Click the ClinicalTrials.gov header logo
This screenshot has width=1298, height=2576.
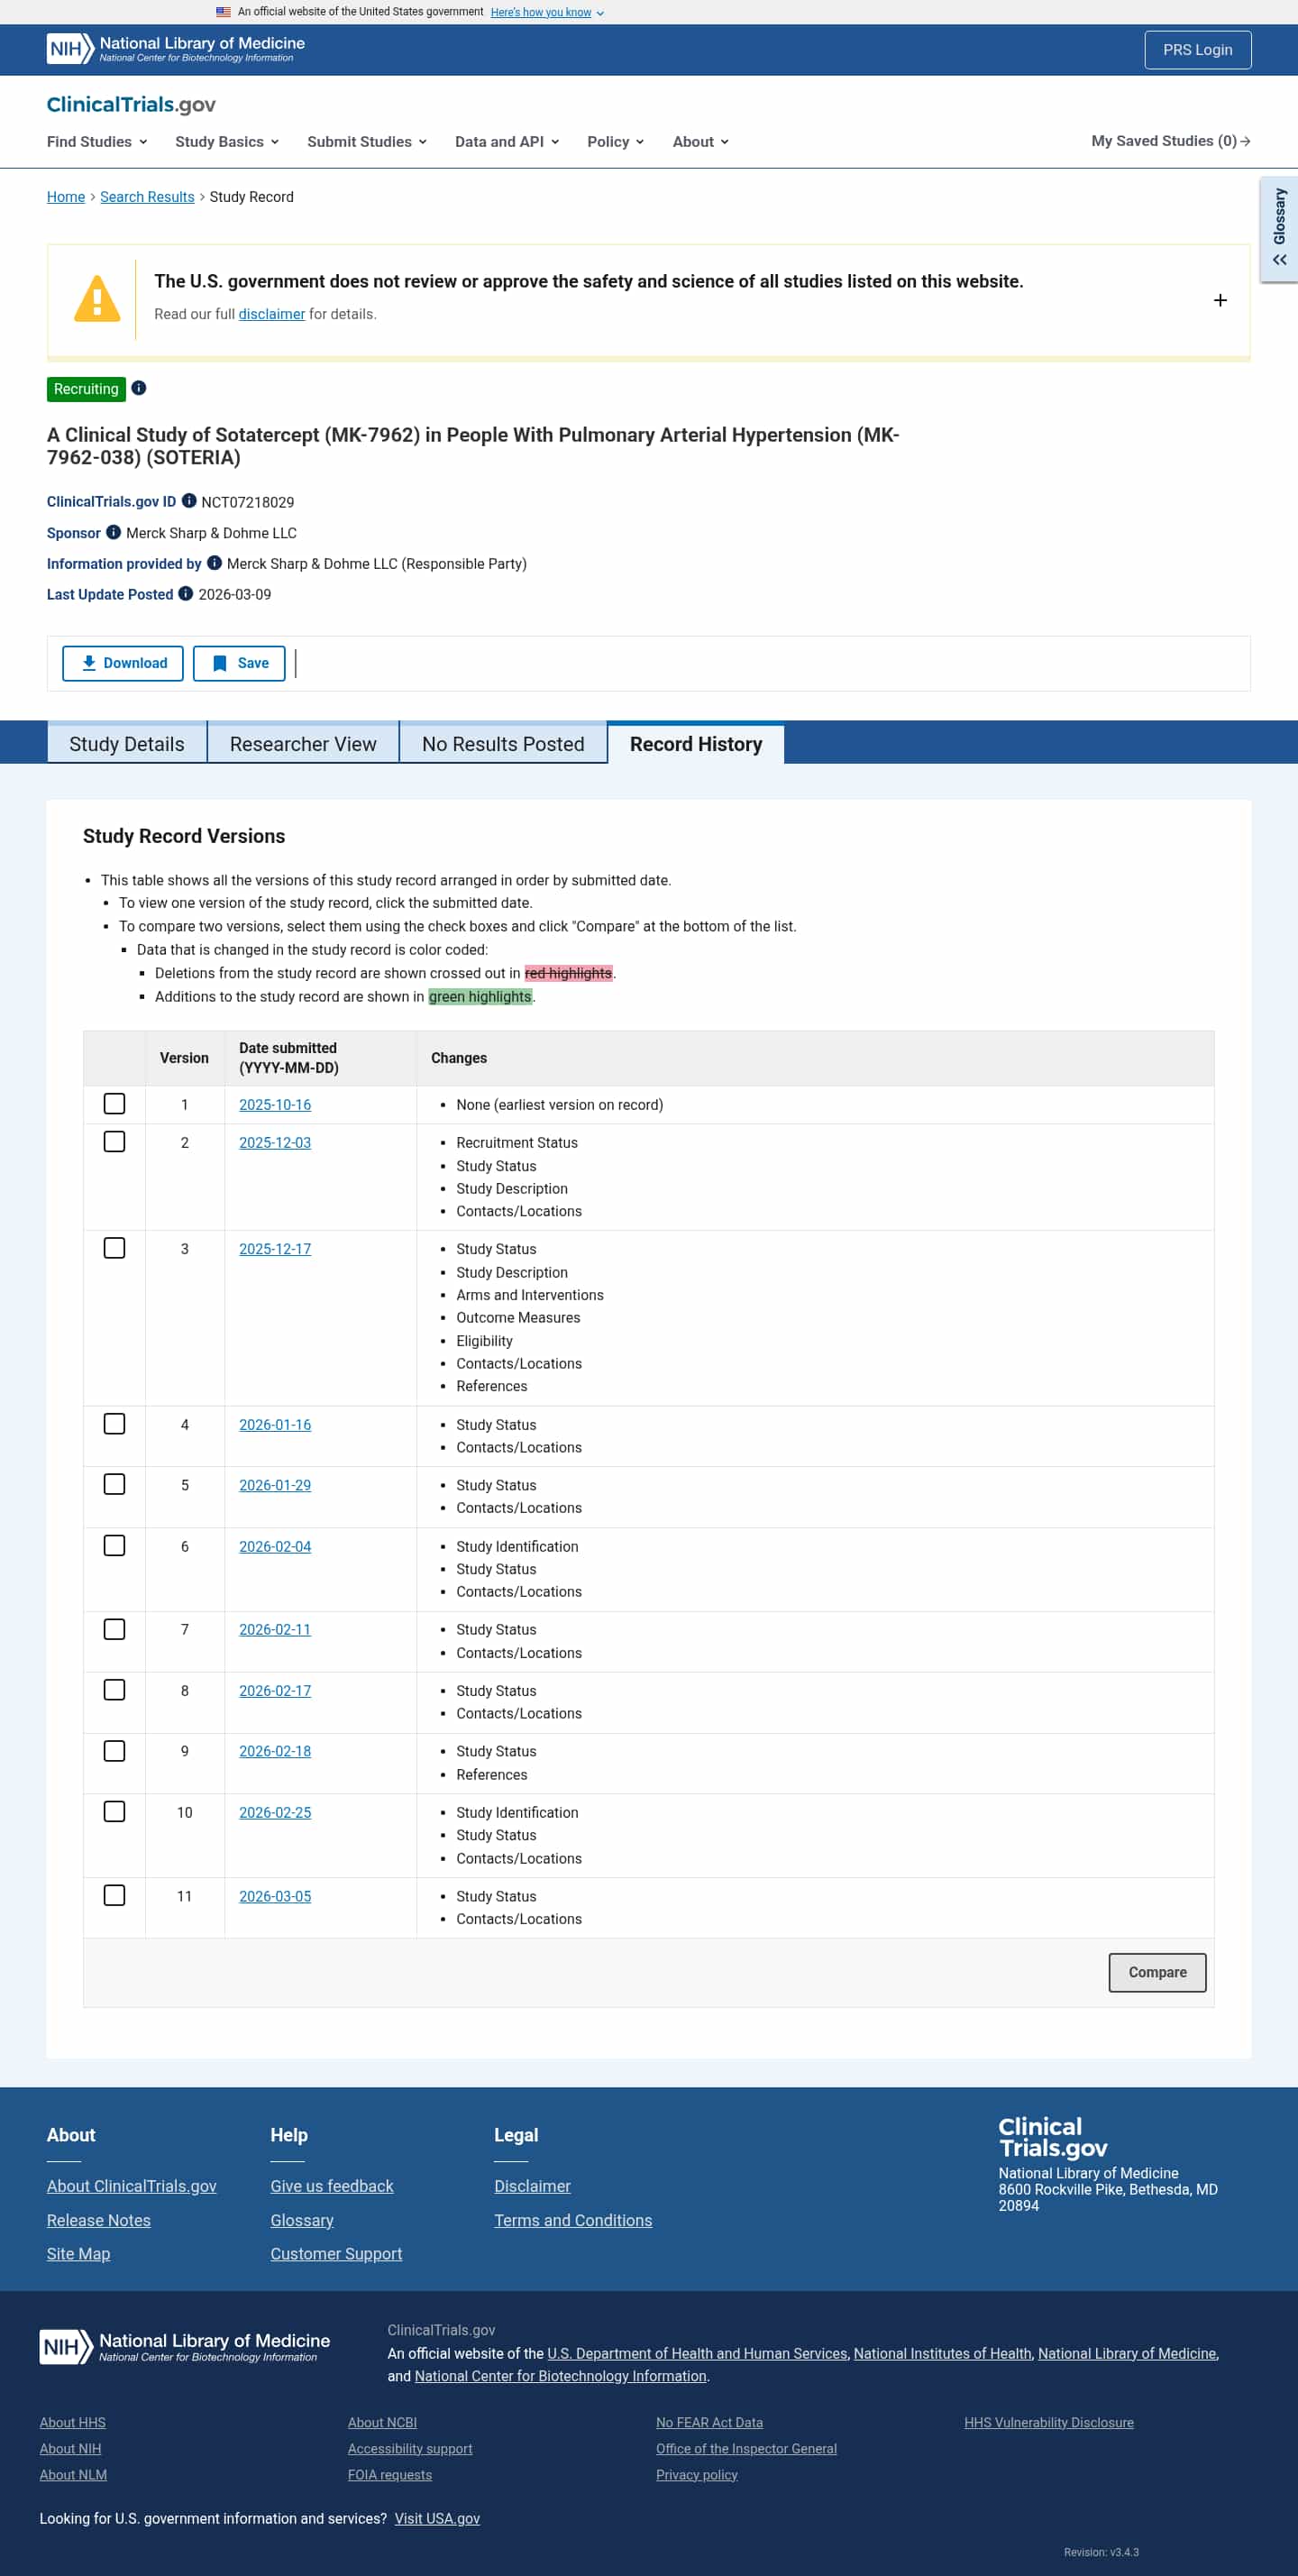pos(131,105)
